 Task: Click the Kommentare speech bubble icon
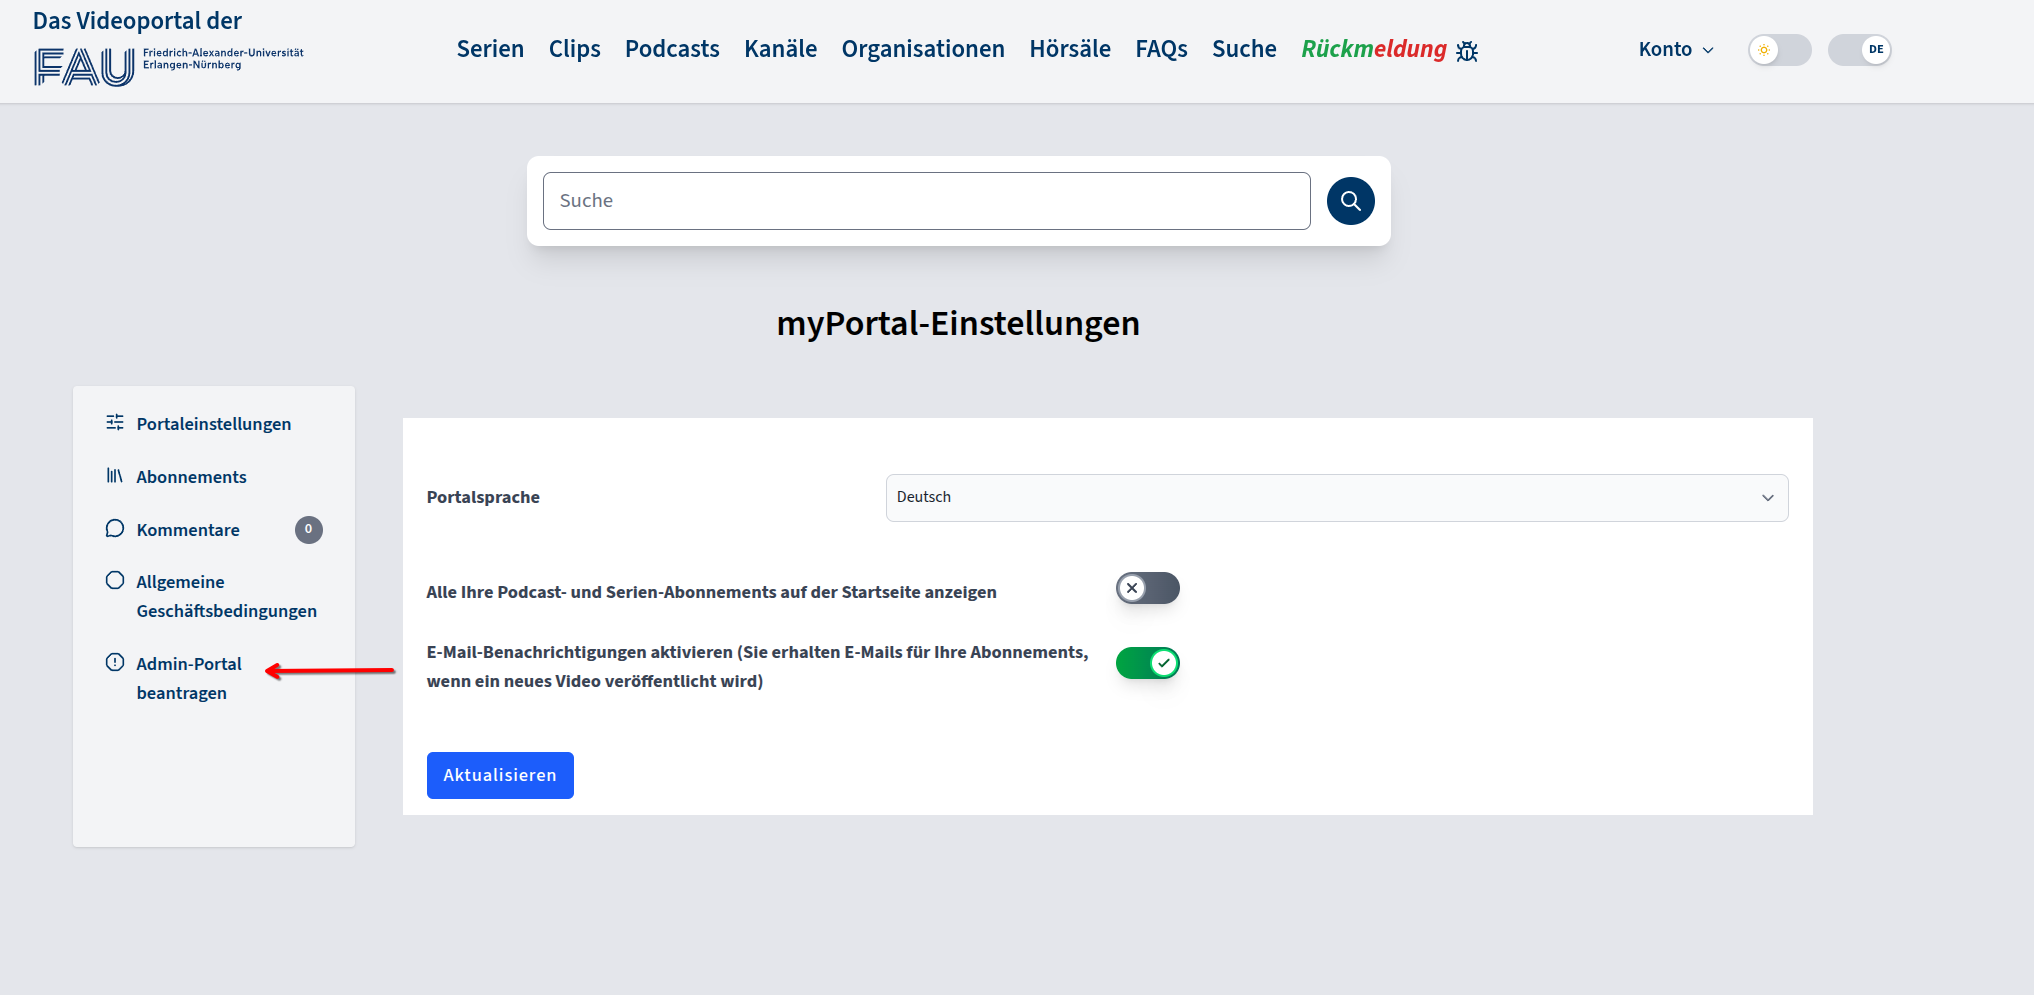(x=115, y=529)
